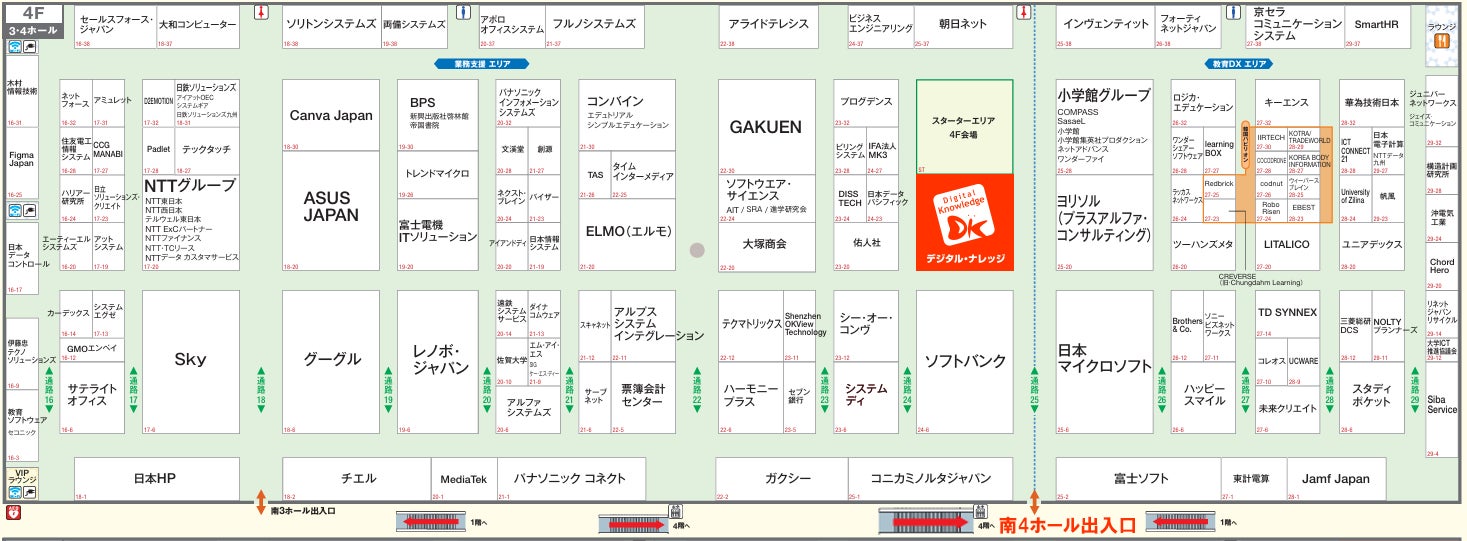Click the 通路18 aisle marker
The height and width of the screenshot is (541, 1467).
261,392
